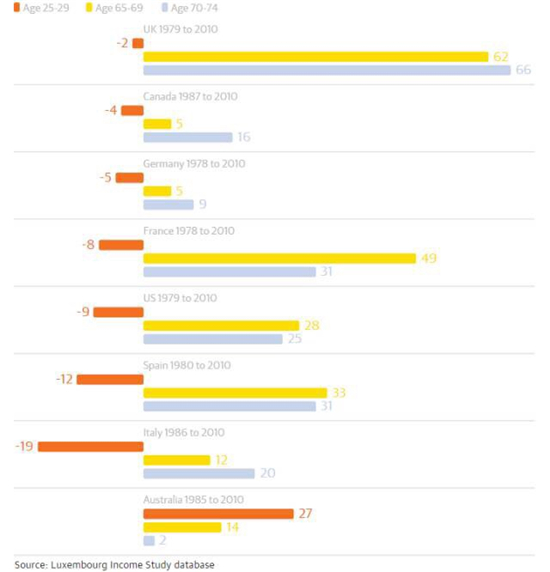Select the Canada orange bar valued -4

point(132,111)
